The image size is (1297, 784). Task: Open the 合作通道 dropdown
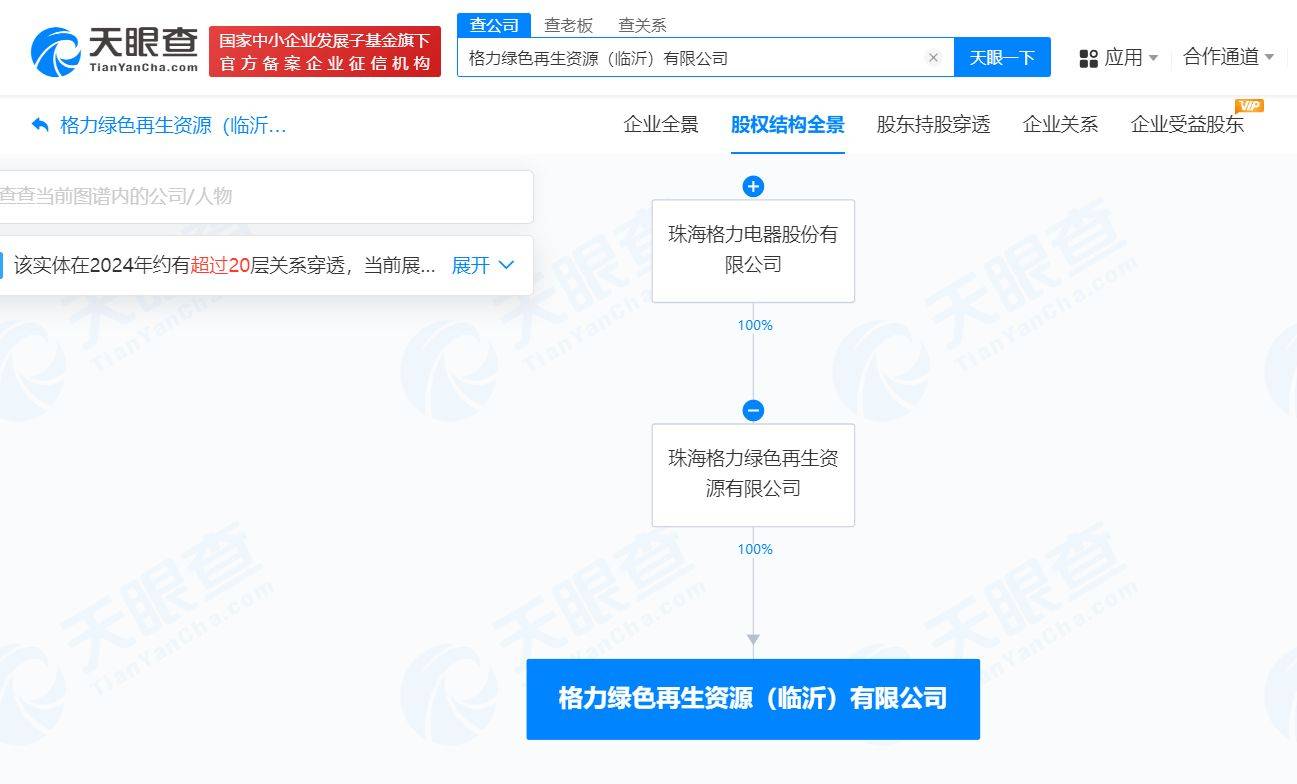(1229, 57)
